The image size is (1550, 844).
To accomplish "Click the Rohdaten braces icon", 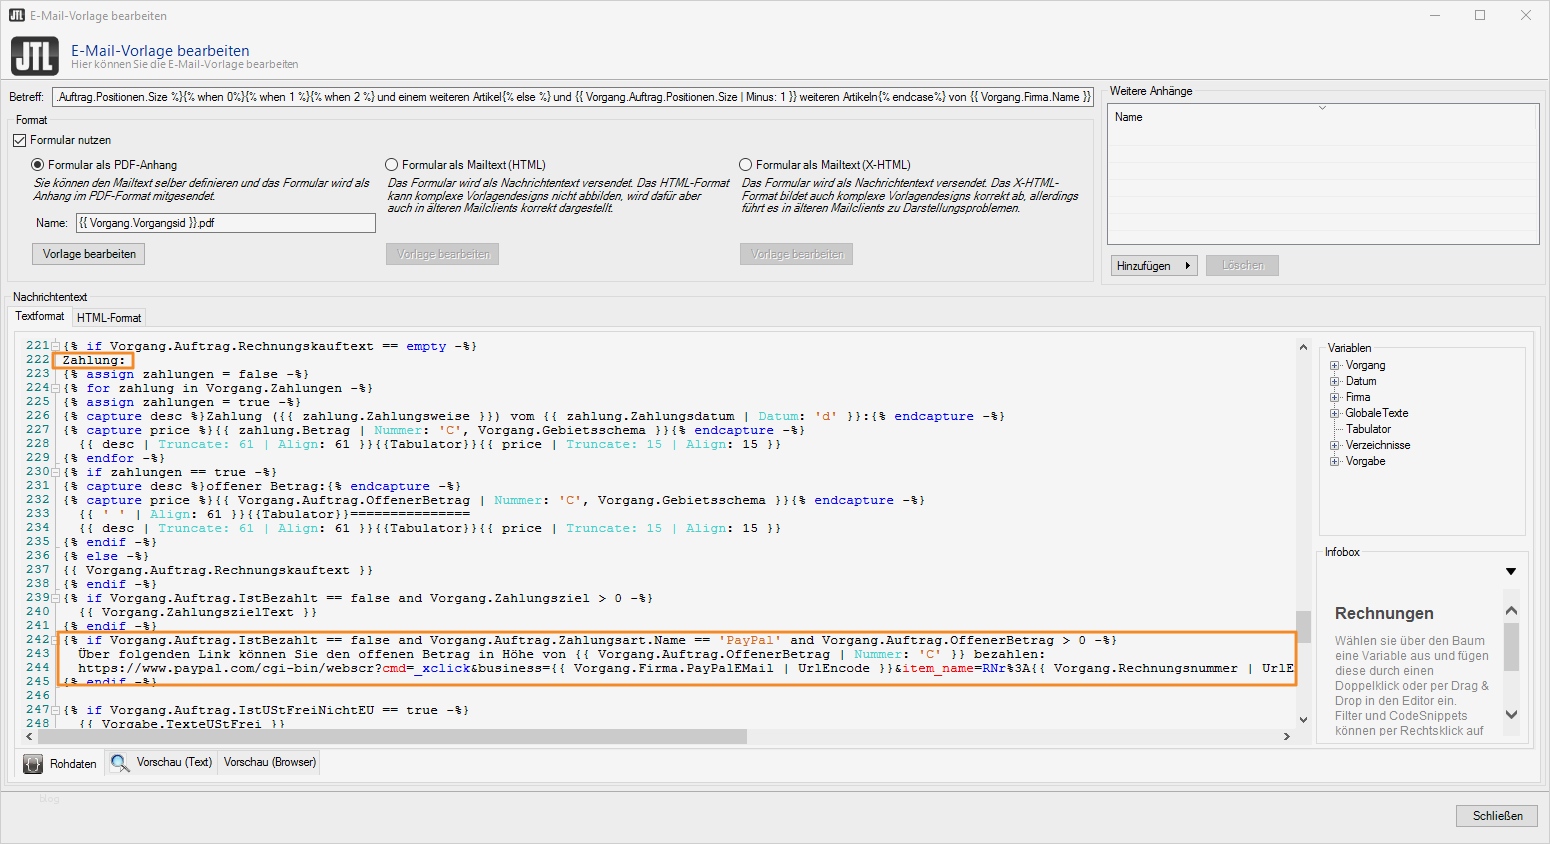I will point(33,763).
